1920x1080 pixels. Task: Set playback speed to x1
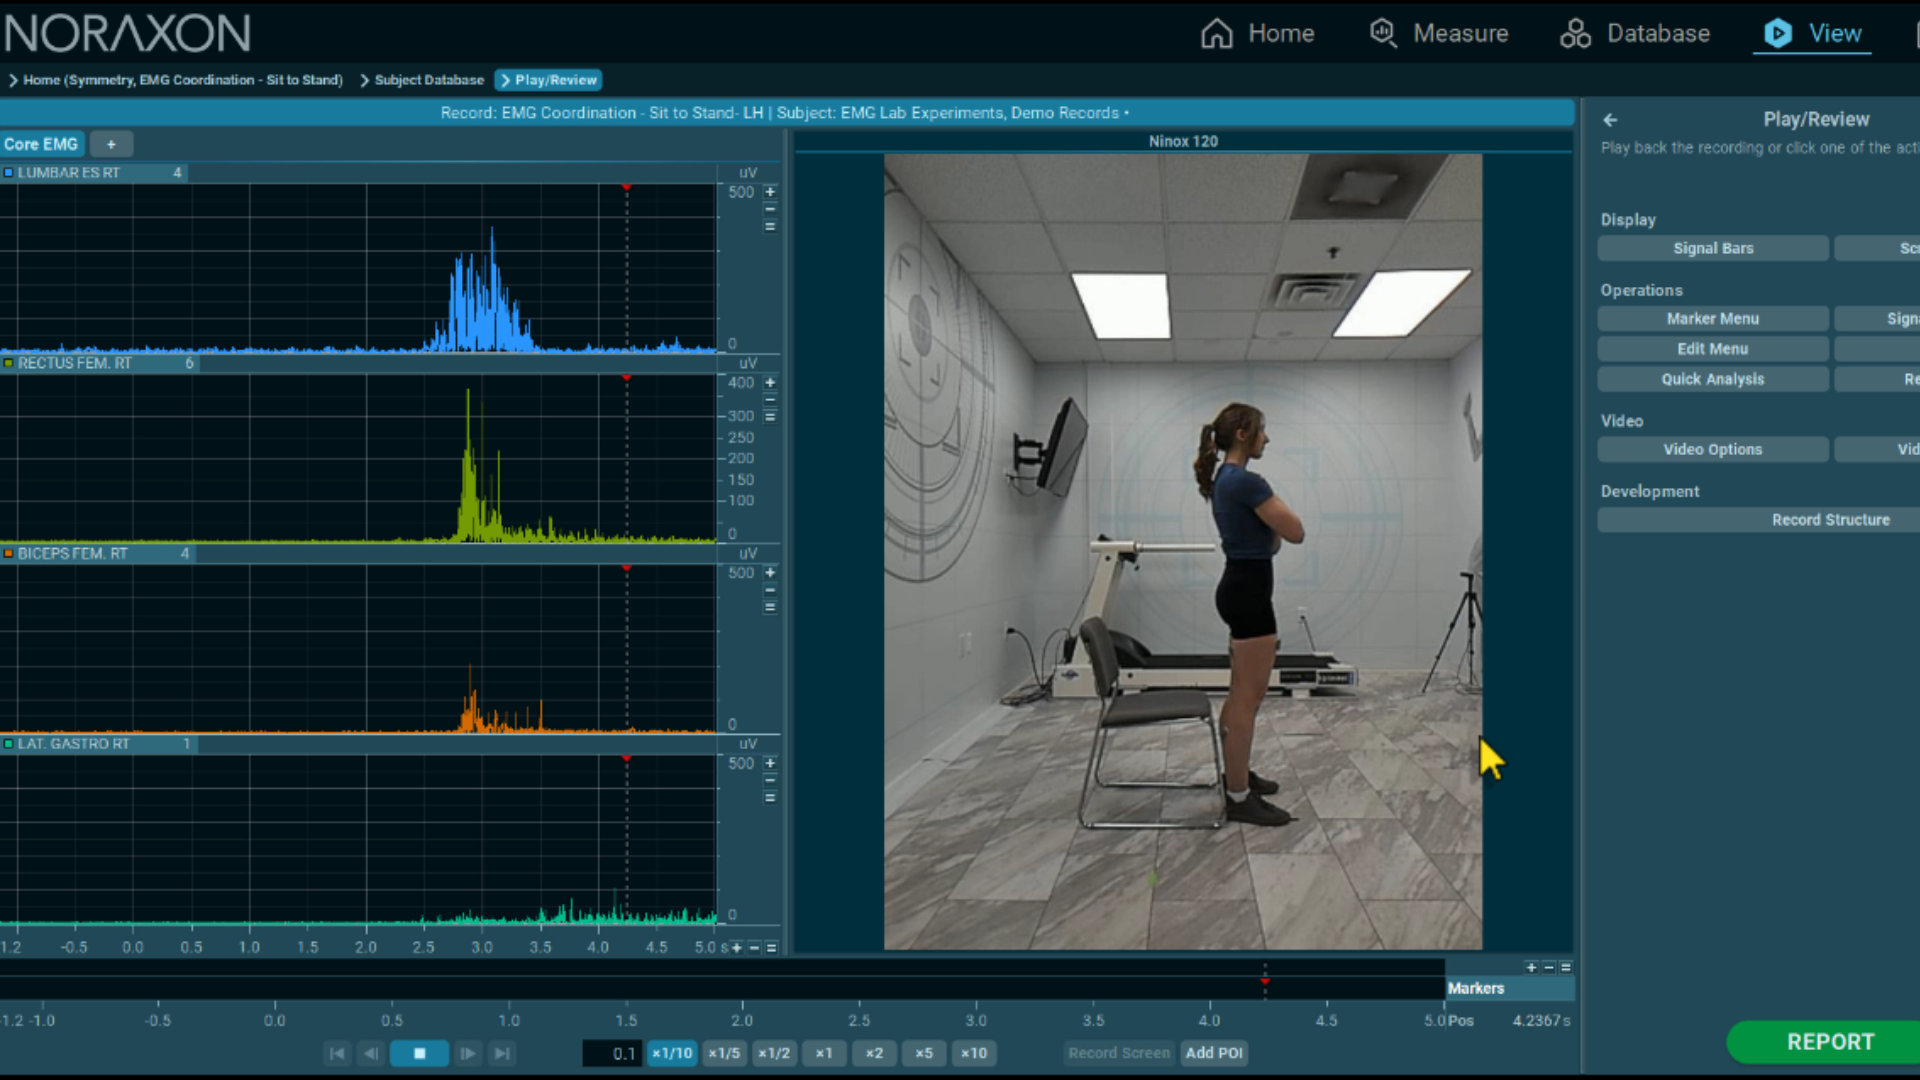pos(824,1053)
